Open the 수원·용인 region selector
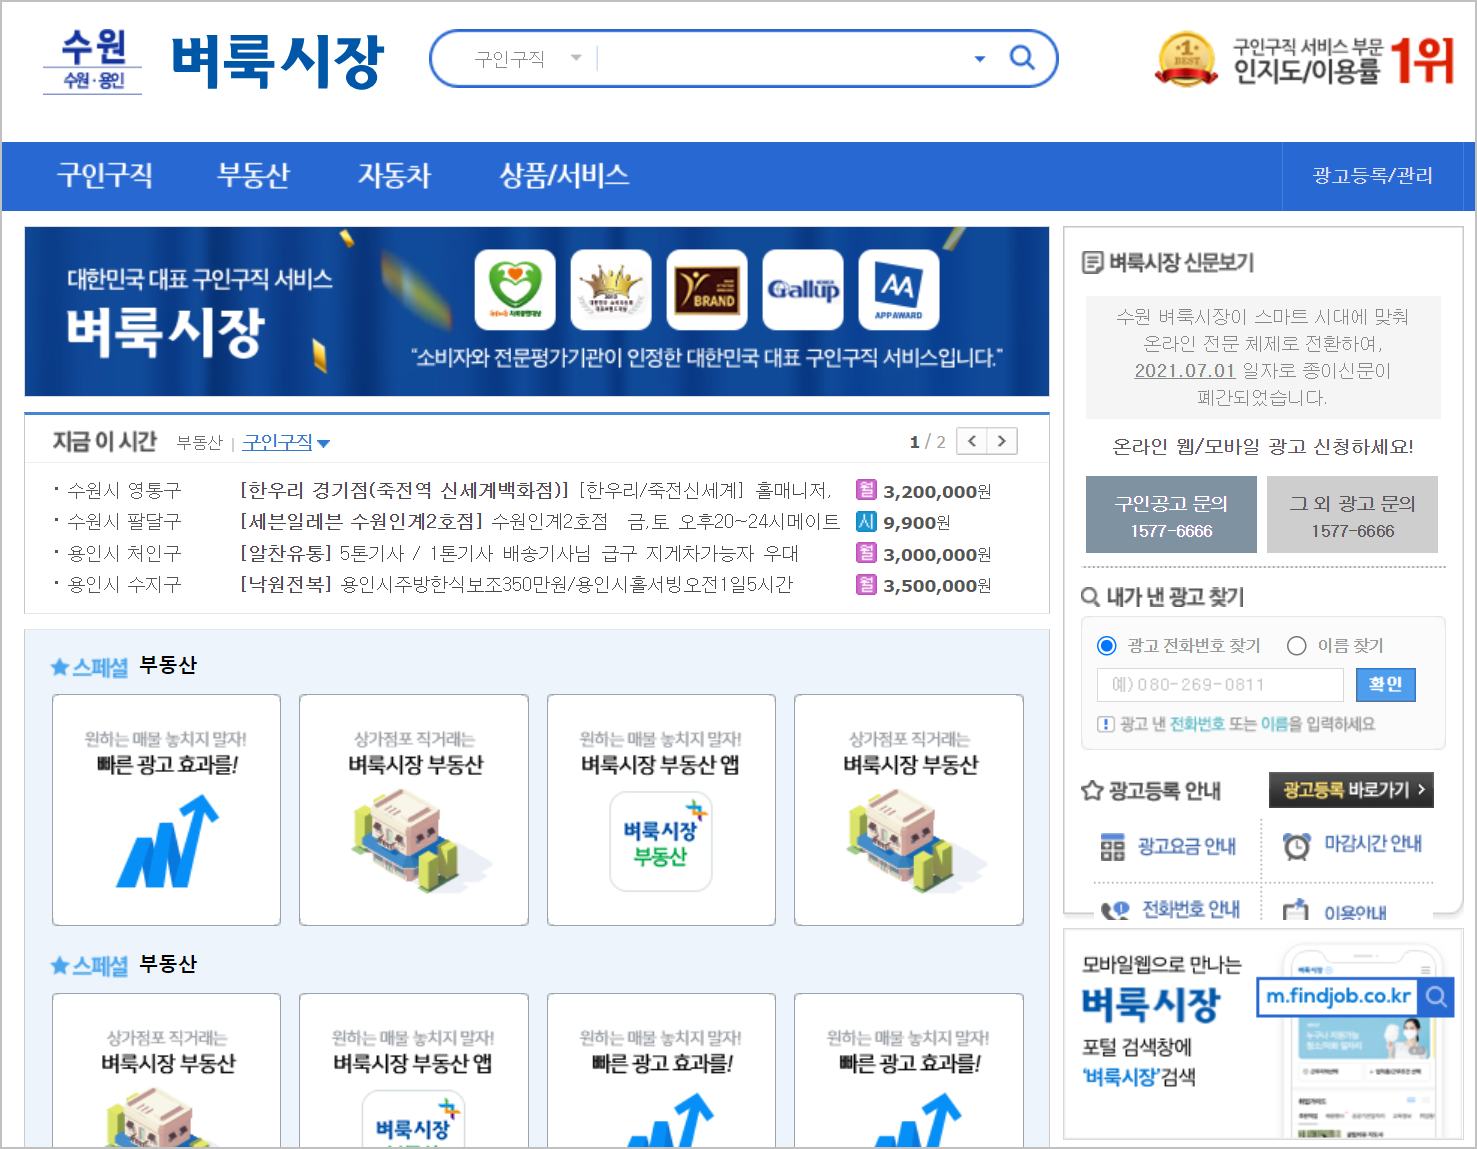This screenshot has height=1149, width=1477. [93, 61]
